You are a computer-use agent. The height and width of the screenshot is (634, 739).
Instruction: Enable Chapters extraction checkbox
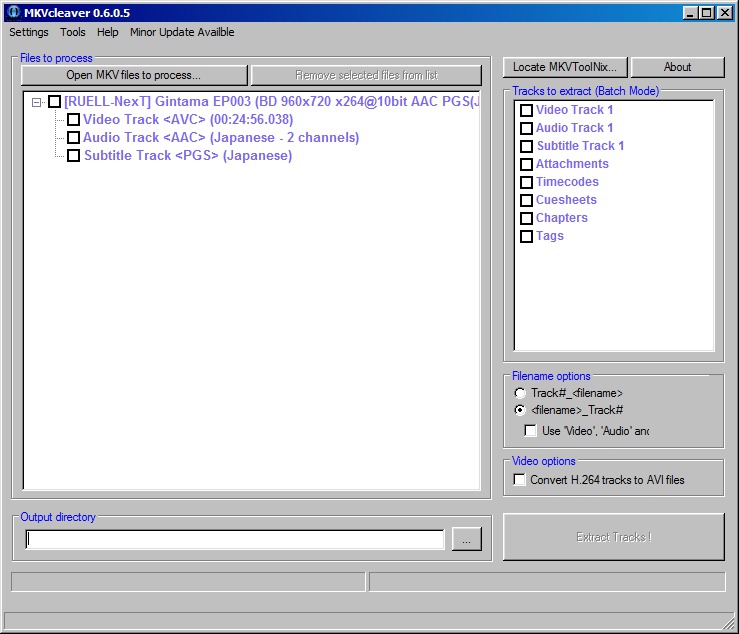(526, 218)
